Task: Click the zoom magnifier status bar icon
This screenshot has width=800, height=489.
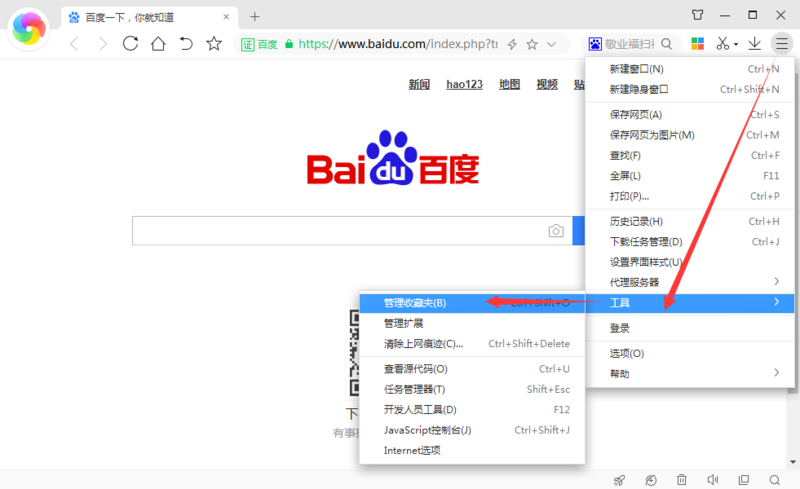Action: tap(774, 480)
